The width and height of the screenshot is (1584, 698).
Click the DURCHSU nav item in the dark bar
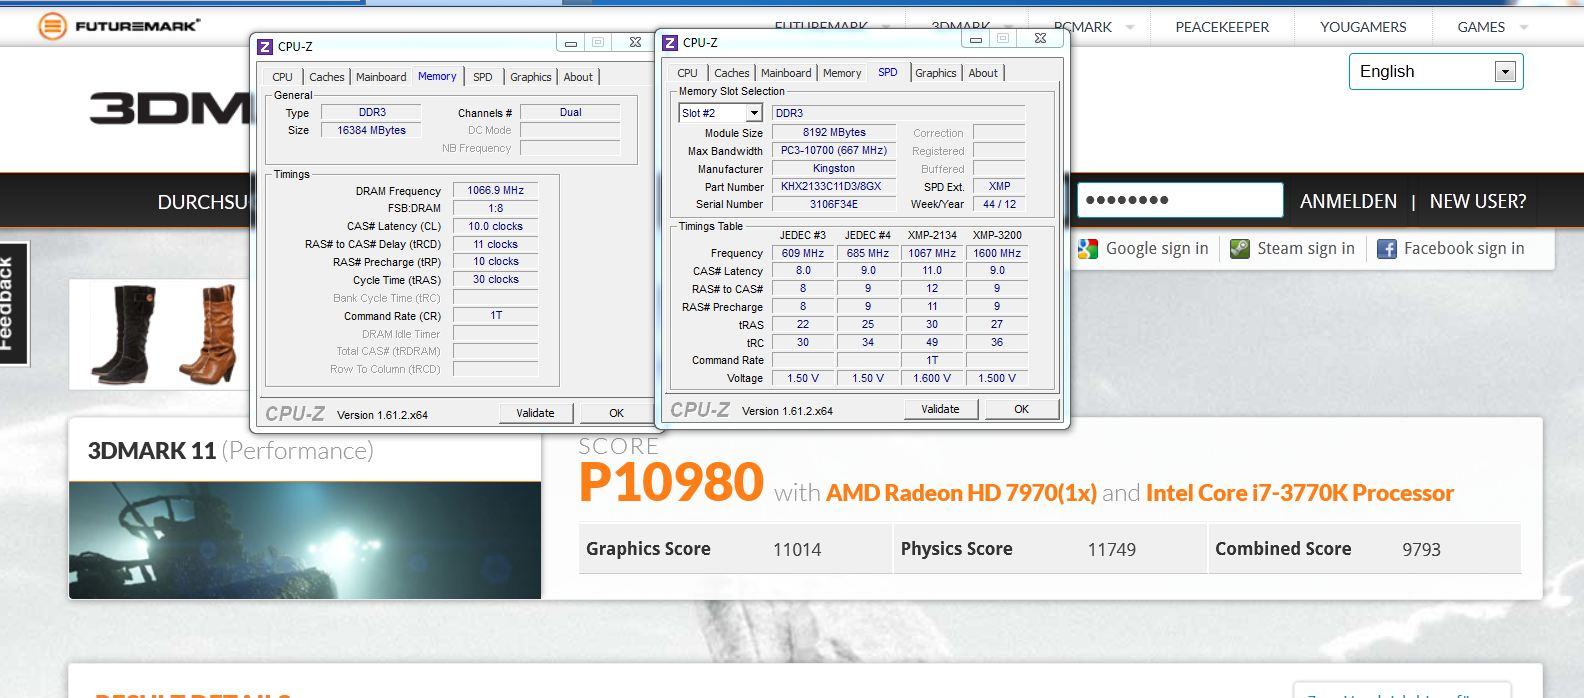click(x=203, y=202)
